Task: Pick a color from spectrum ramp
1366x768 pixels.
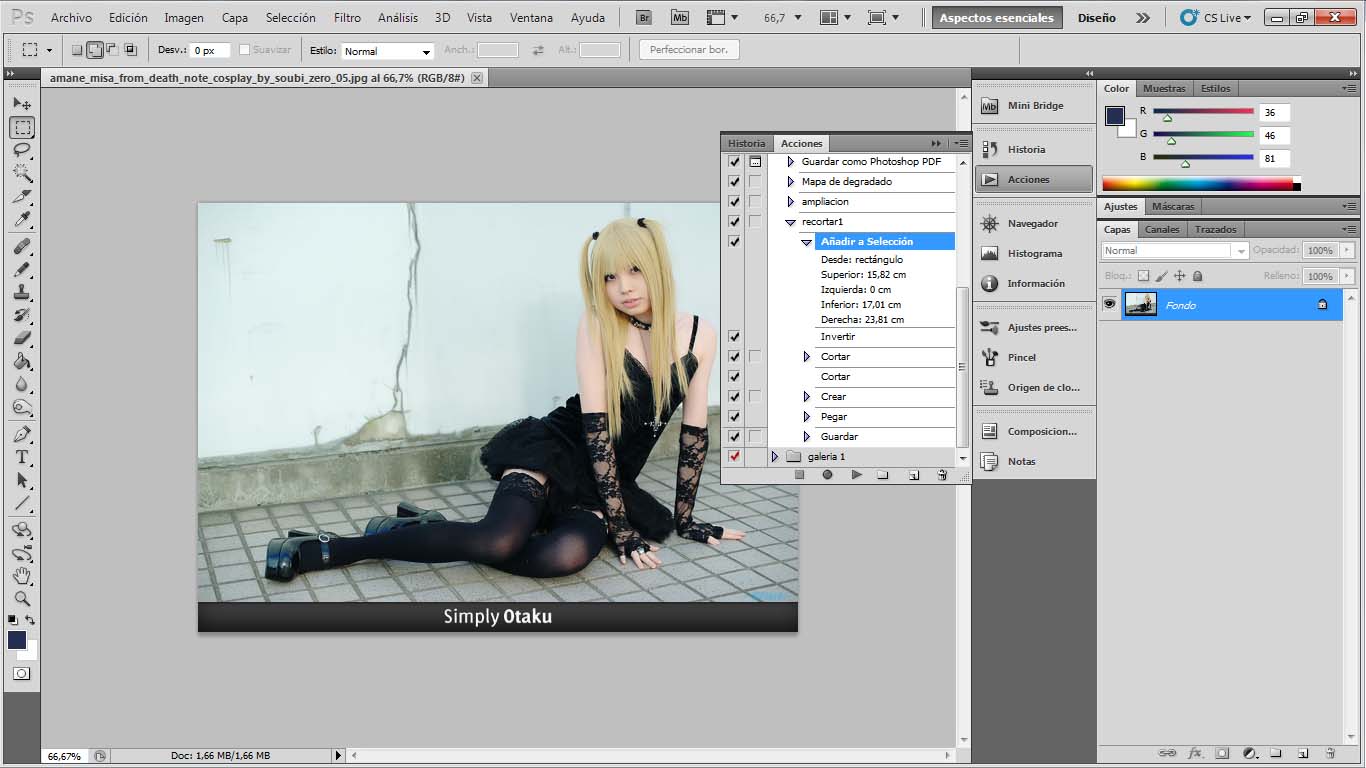Action: [1197, 184]
